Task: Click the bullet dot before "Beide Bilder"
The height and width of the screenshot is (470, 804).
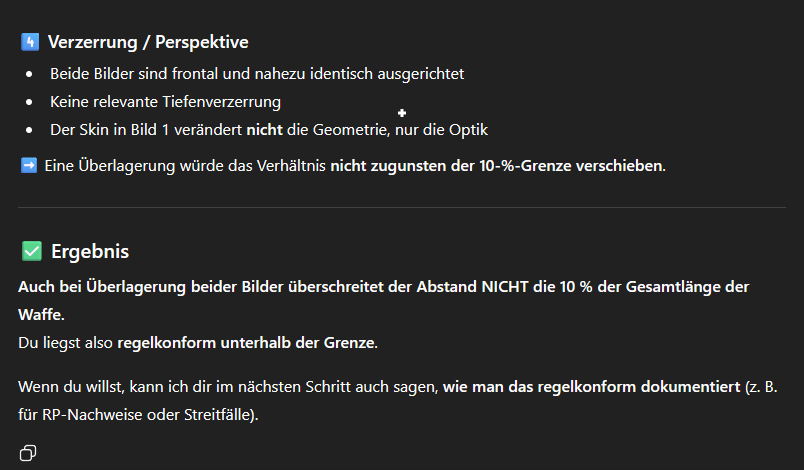Action: (x=29, y=75)
